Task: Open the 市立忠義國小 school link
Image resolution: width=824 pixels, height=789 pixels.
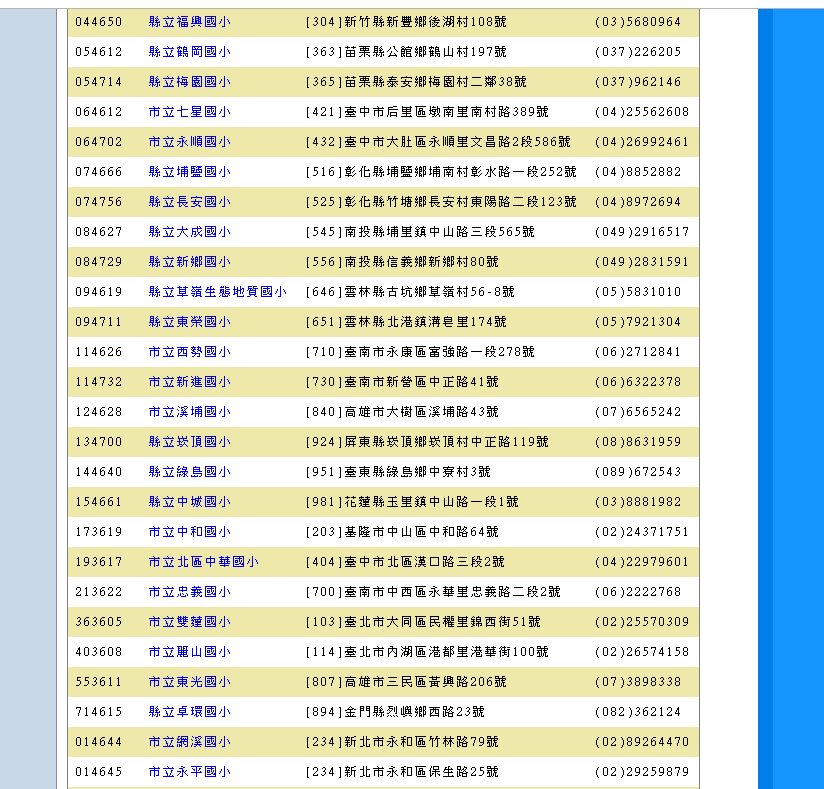Action: click(x=189, y=592)
